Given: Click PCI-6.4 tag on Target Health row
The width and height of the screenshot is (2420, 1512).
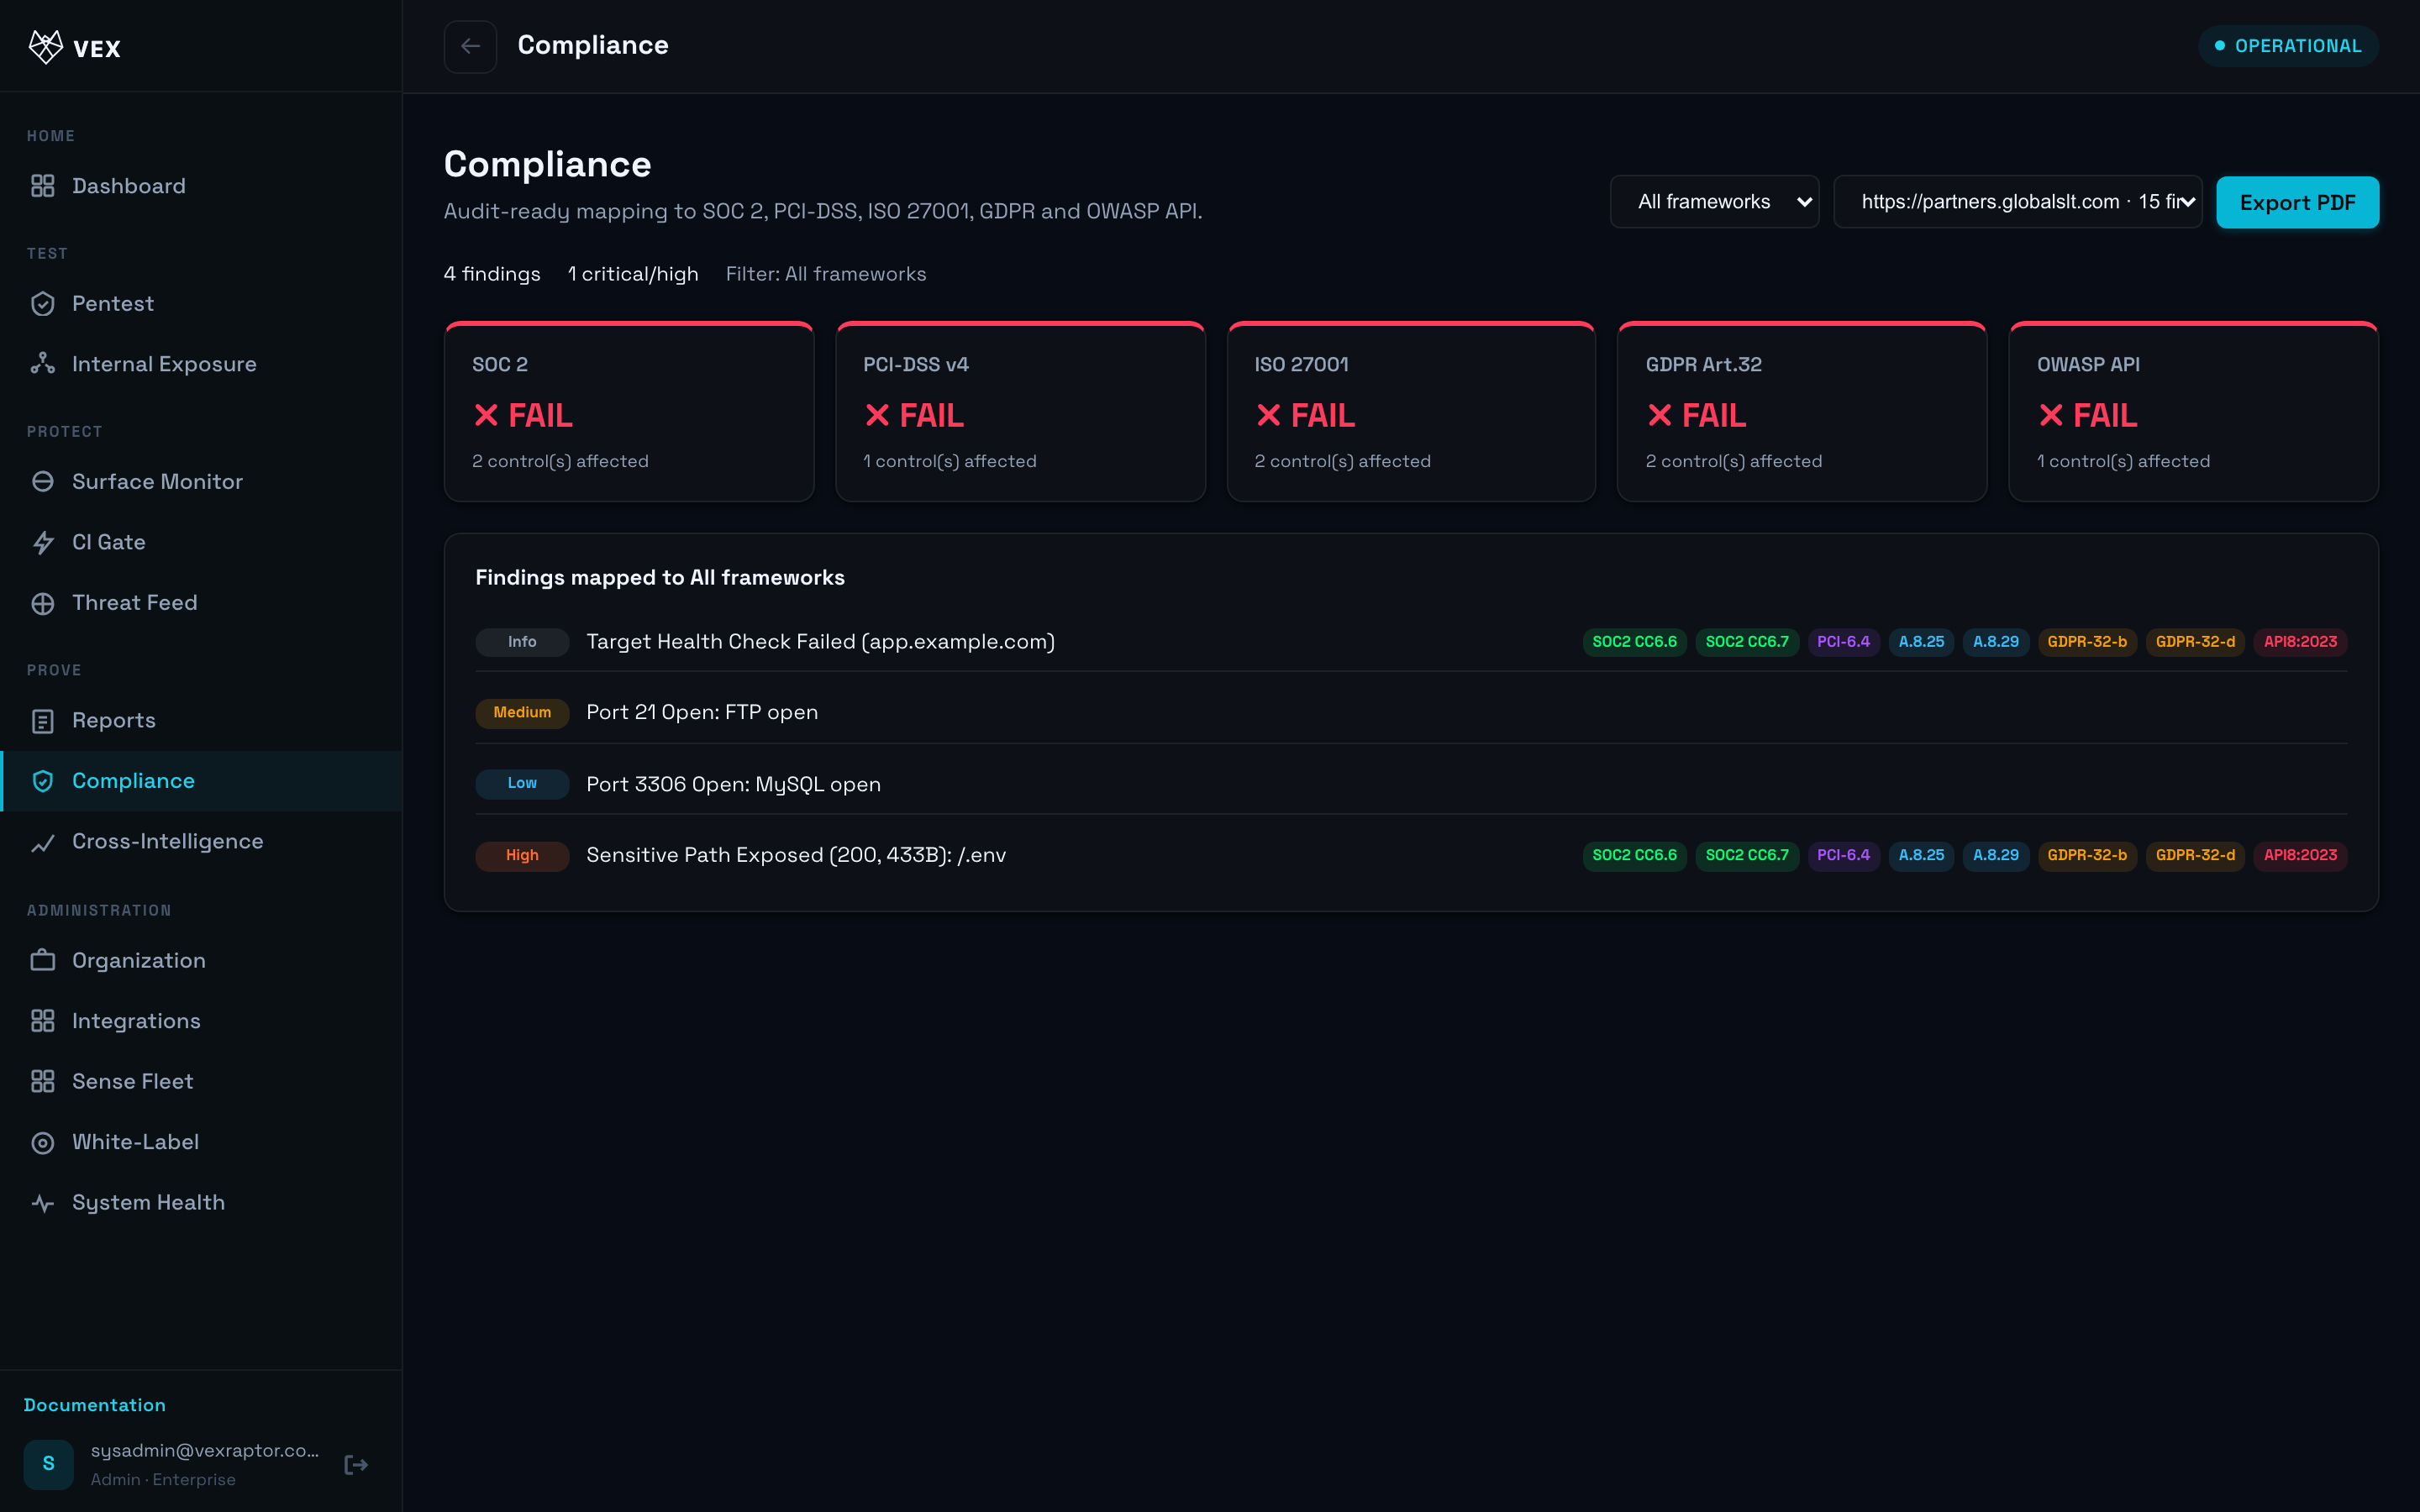Looking at the screenshot, I should (x=1843, y=642).
